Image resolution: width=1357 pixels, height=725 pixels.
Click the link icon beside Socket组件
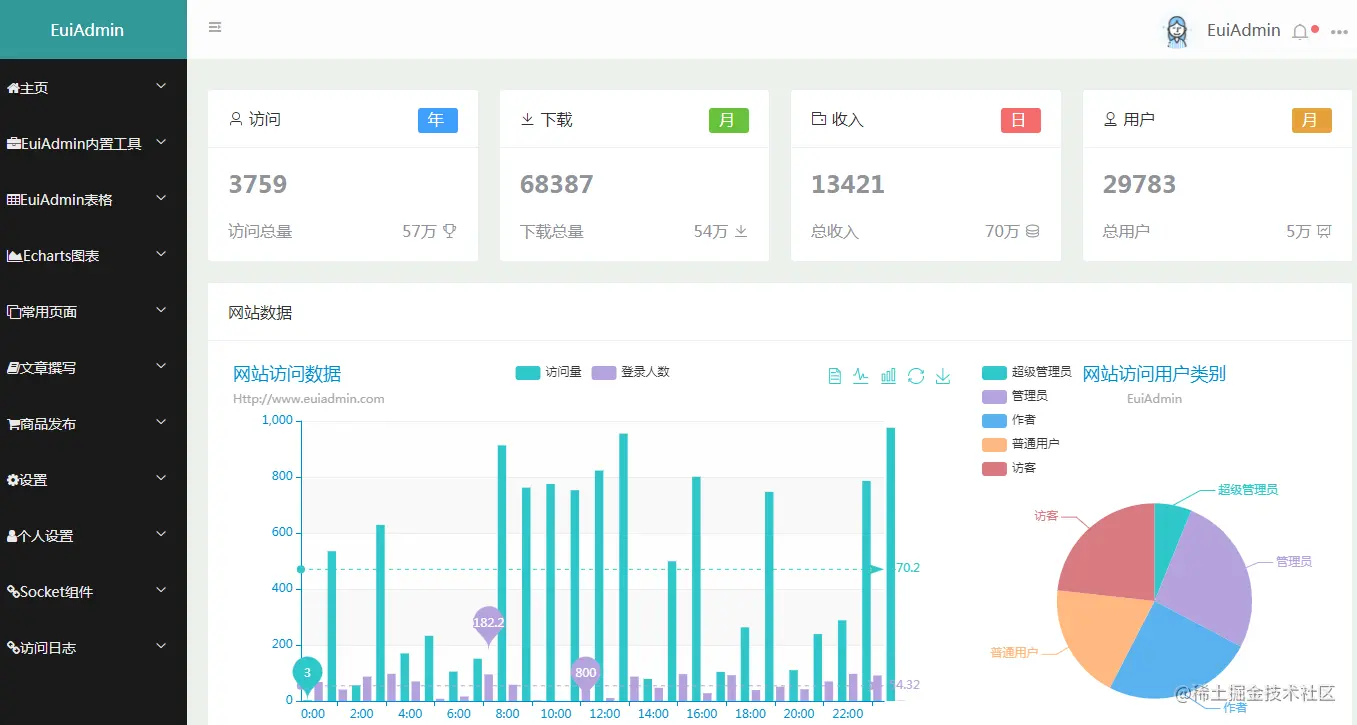pyautogui.click(x=13, y=592)
